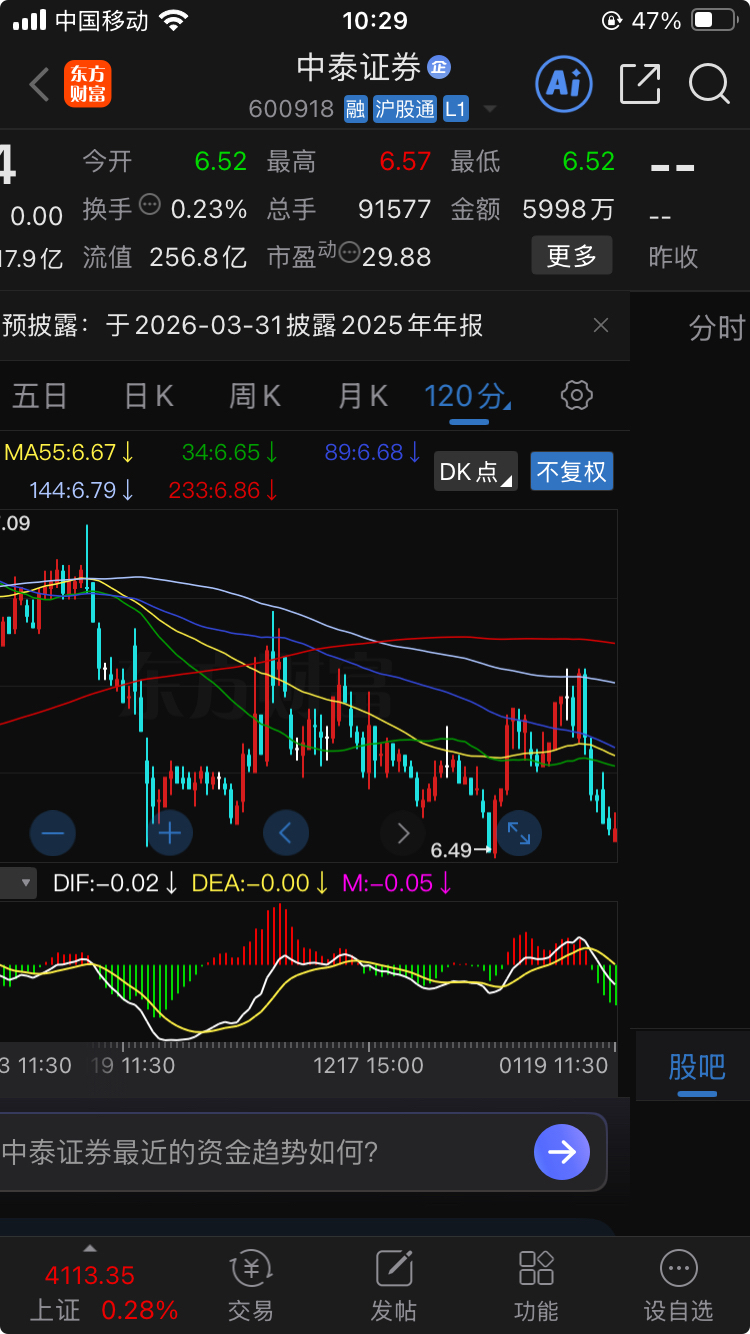Open search with magnifier icon

pyautogui.click(x=709, y=84)
